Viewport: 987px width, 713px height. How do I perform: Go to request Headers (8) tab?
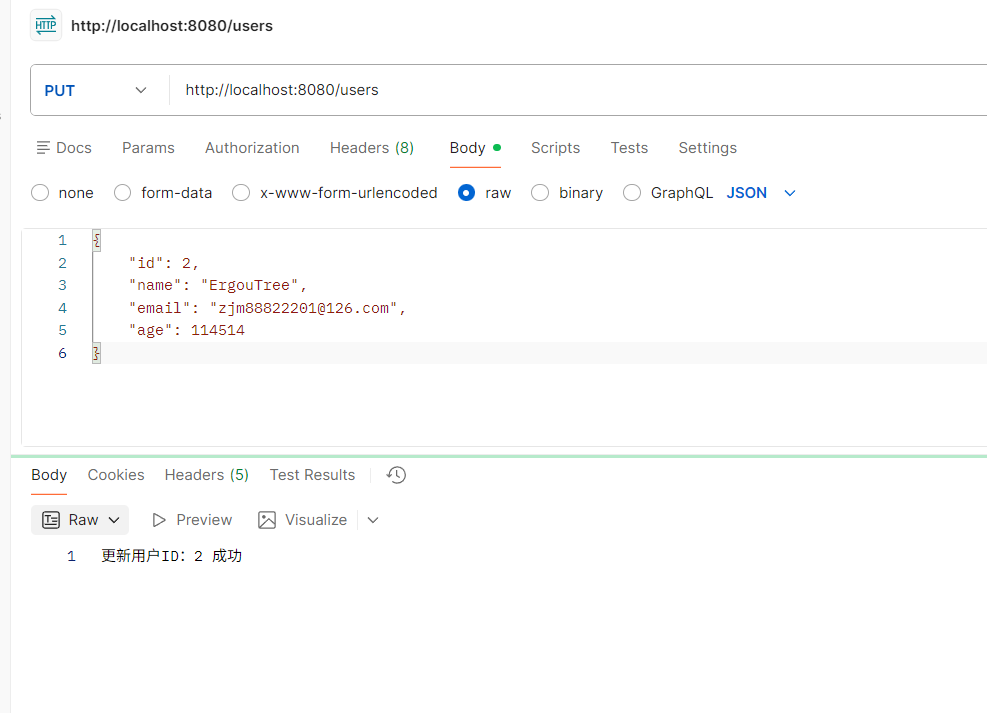point(371,148)
